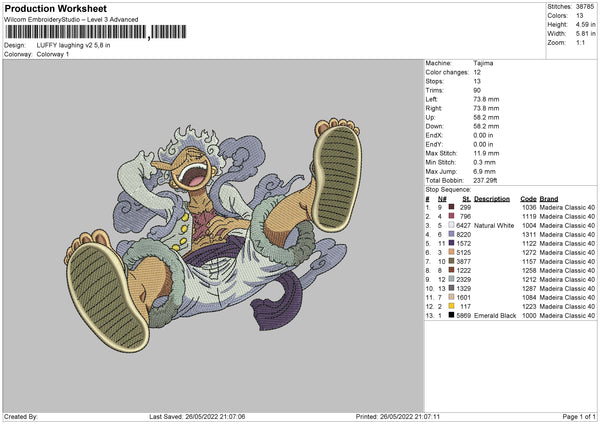Click the Up value '58.2 mm'
Viewport: 600px width, 424px height.
486,117
